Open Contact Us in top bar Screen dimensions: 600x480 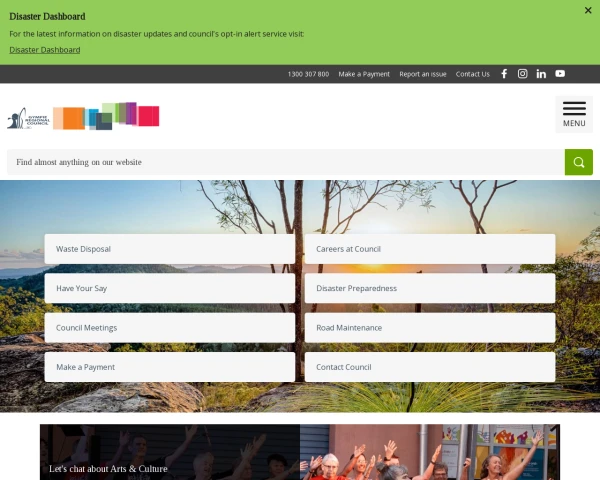473,74
